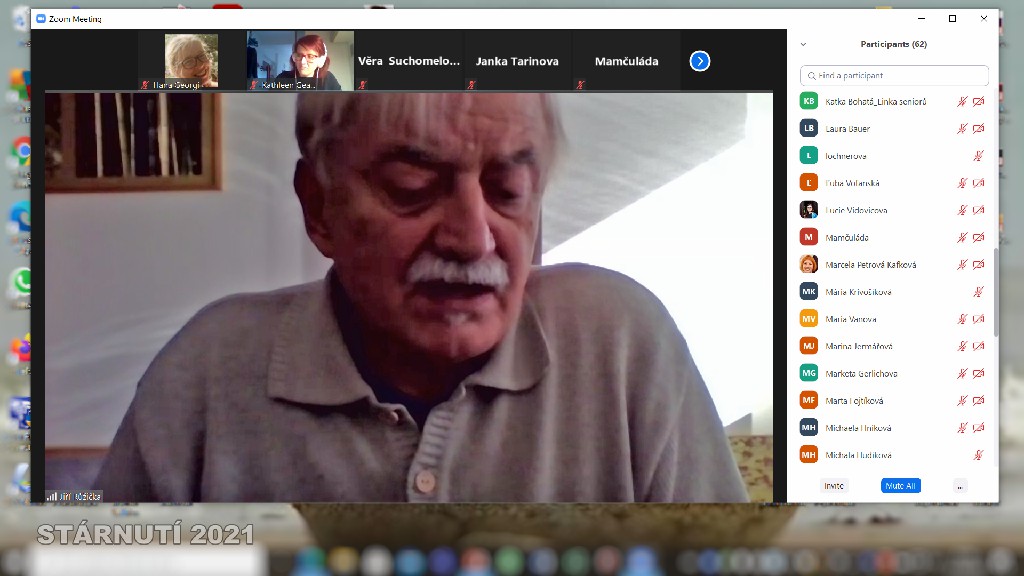Click Laura Bauer's muted microphone icon

(x=962, y=129)
